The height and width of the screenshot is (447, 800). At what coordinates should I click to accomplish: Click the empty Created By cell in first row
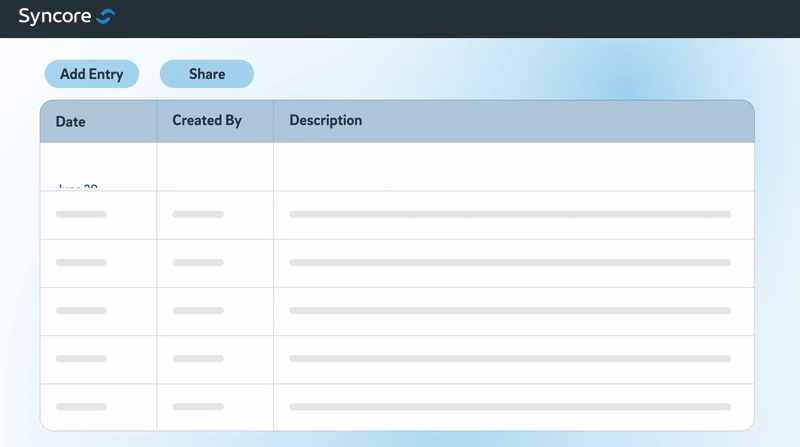[215, 167]
